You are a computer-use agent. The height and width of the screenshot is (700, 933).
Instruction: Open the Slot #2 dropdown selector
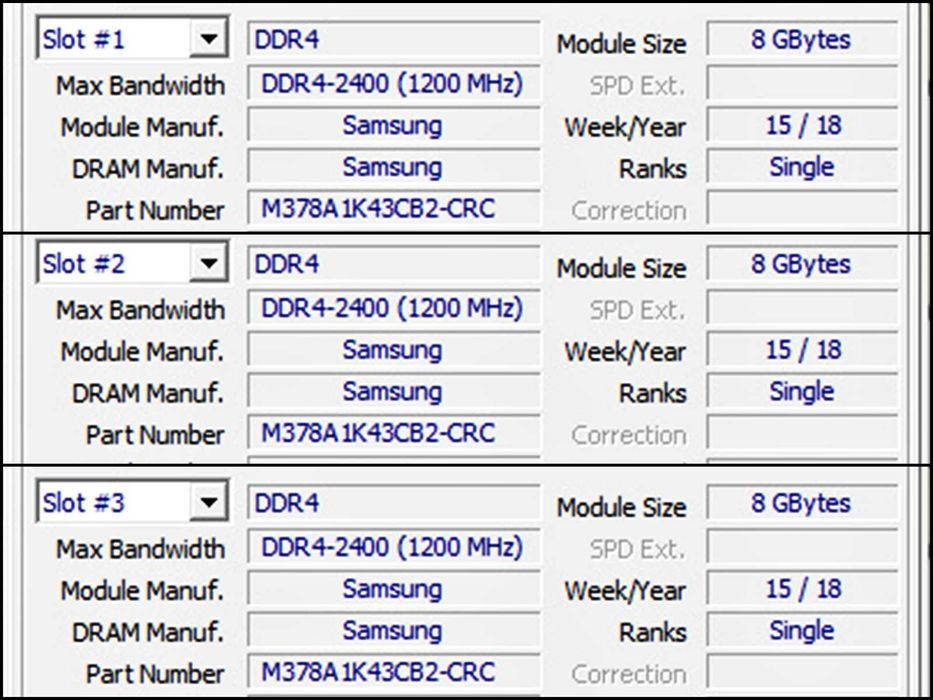click(x=132, y=262)
